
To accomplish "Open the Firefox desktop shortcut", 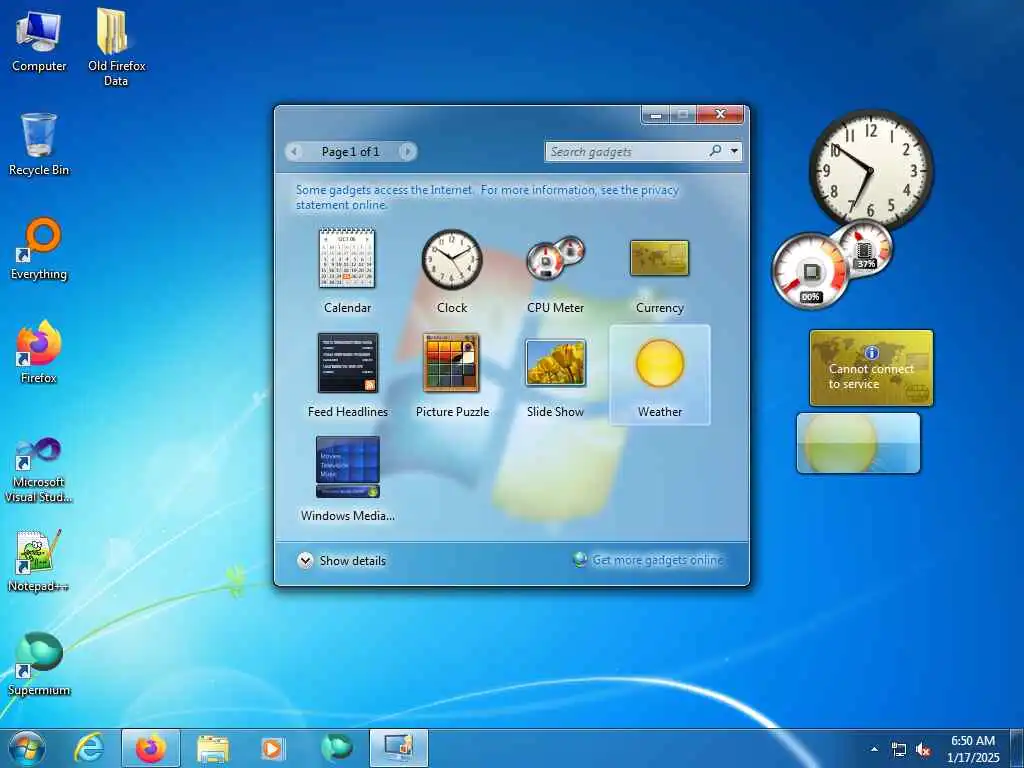I will point(39,351).
